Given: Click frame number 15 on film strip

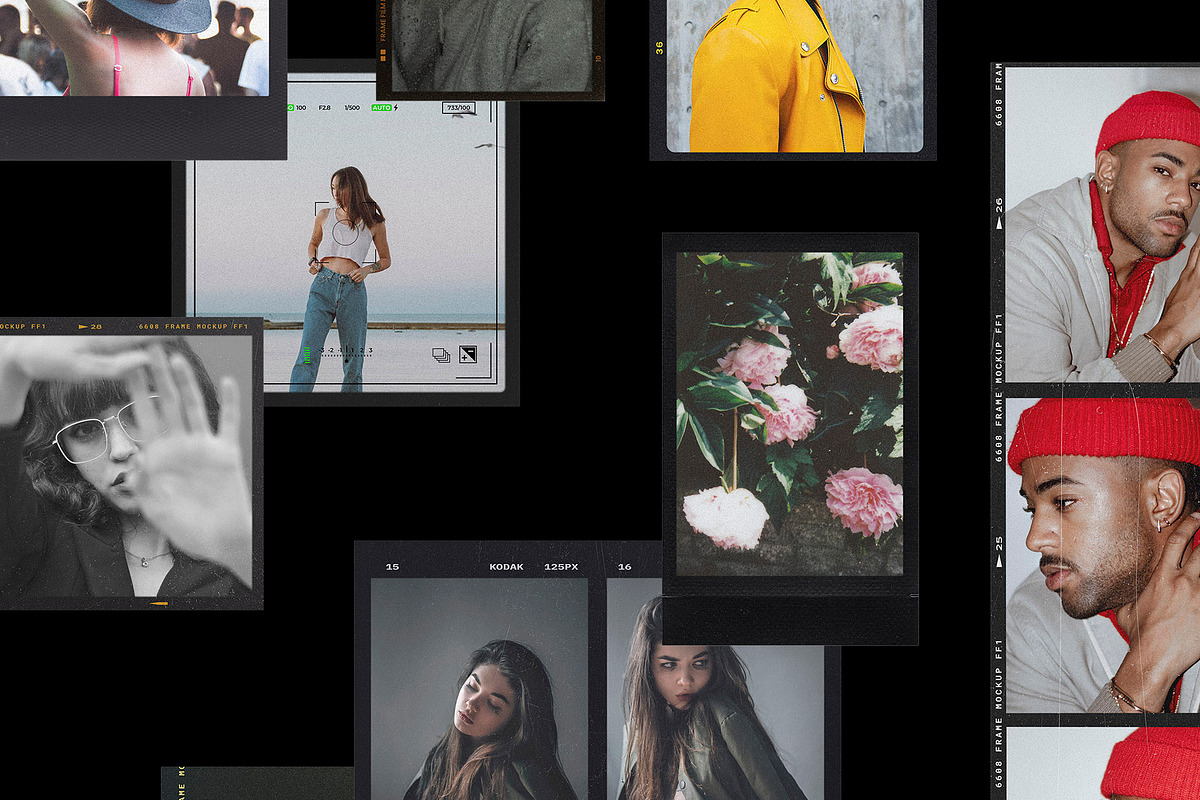Looking at the screenshot, I should coord(392,567).
